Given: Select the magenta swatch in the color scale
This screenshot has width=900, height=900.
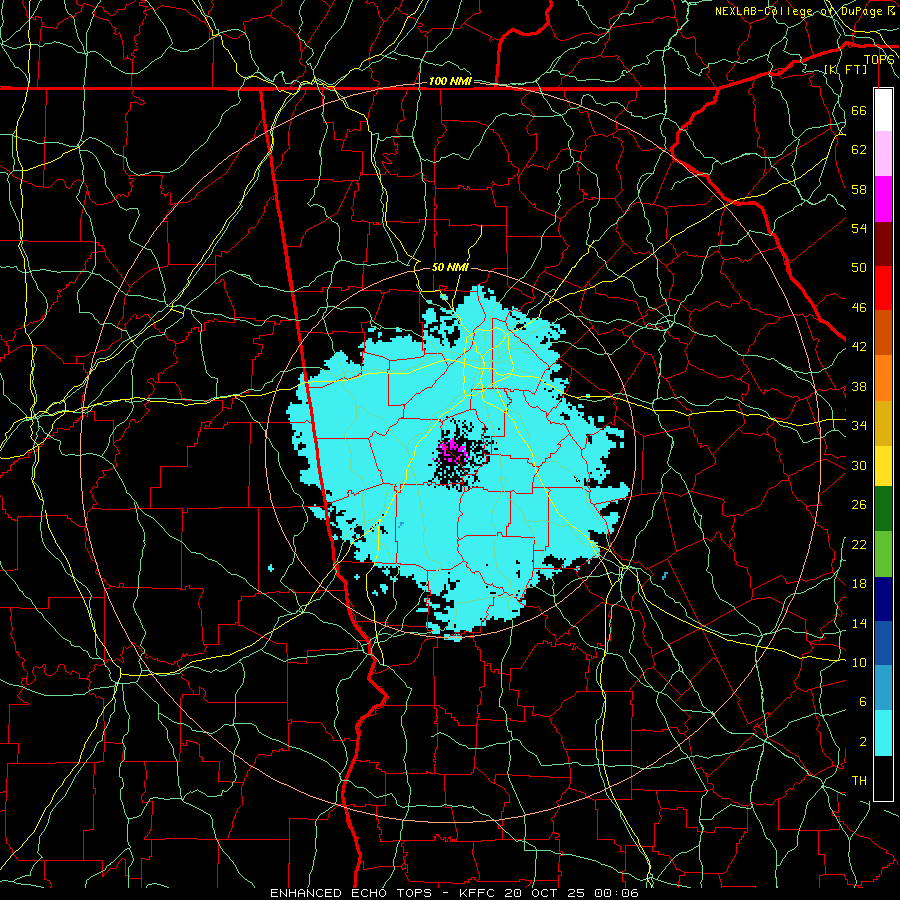Looking at the screenshot, I should (883, 199).
